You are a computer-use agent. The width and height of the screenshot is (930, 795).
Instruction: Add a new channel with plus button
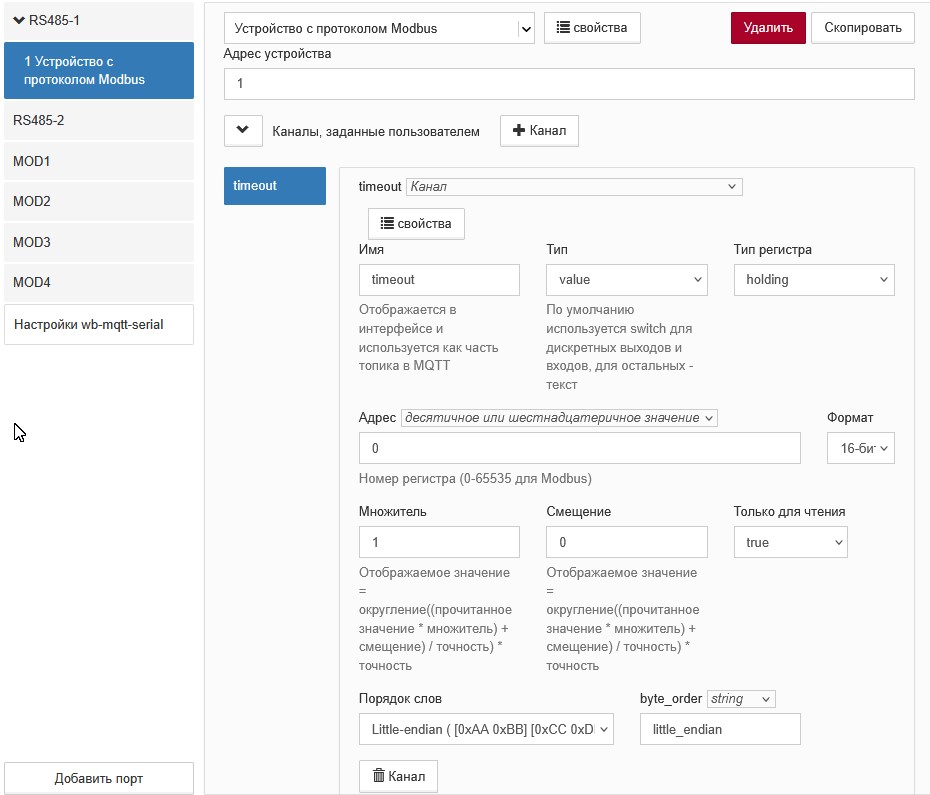pyautogui.click(x=539, y=131)
